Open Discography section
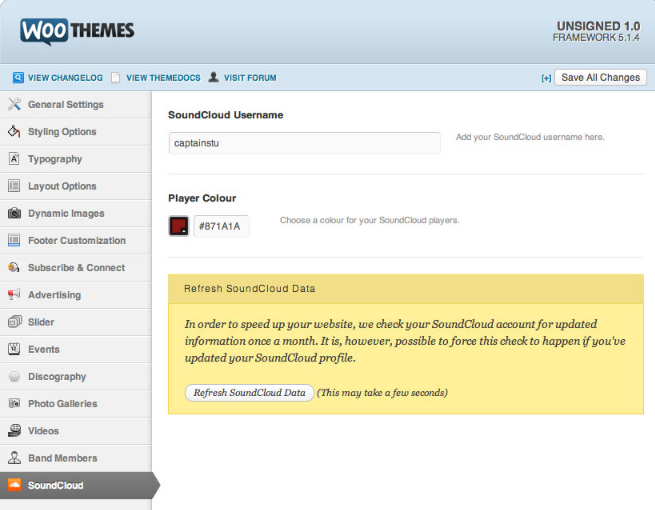 [76, 376]
